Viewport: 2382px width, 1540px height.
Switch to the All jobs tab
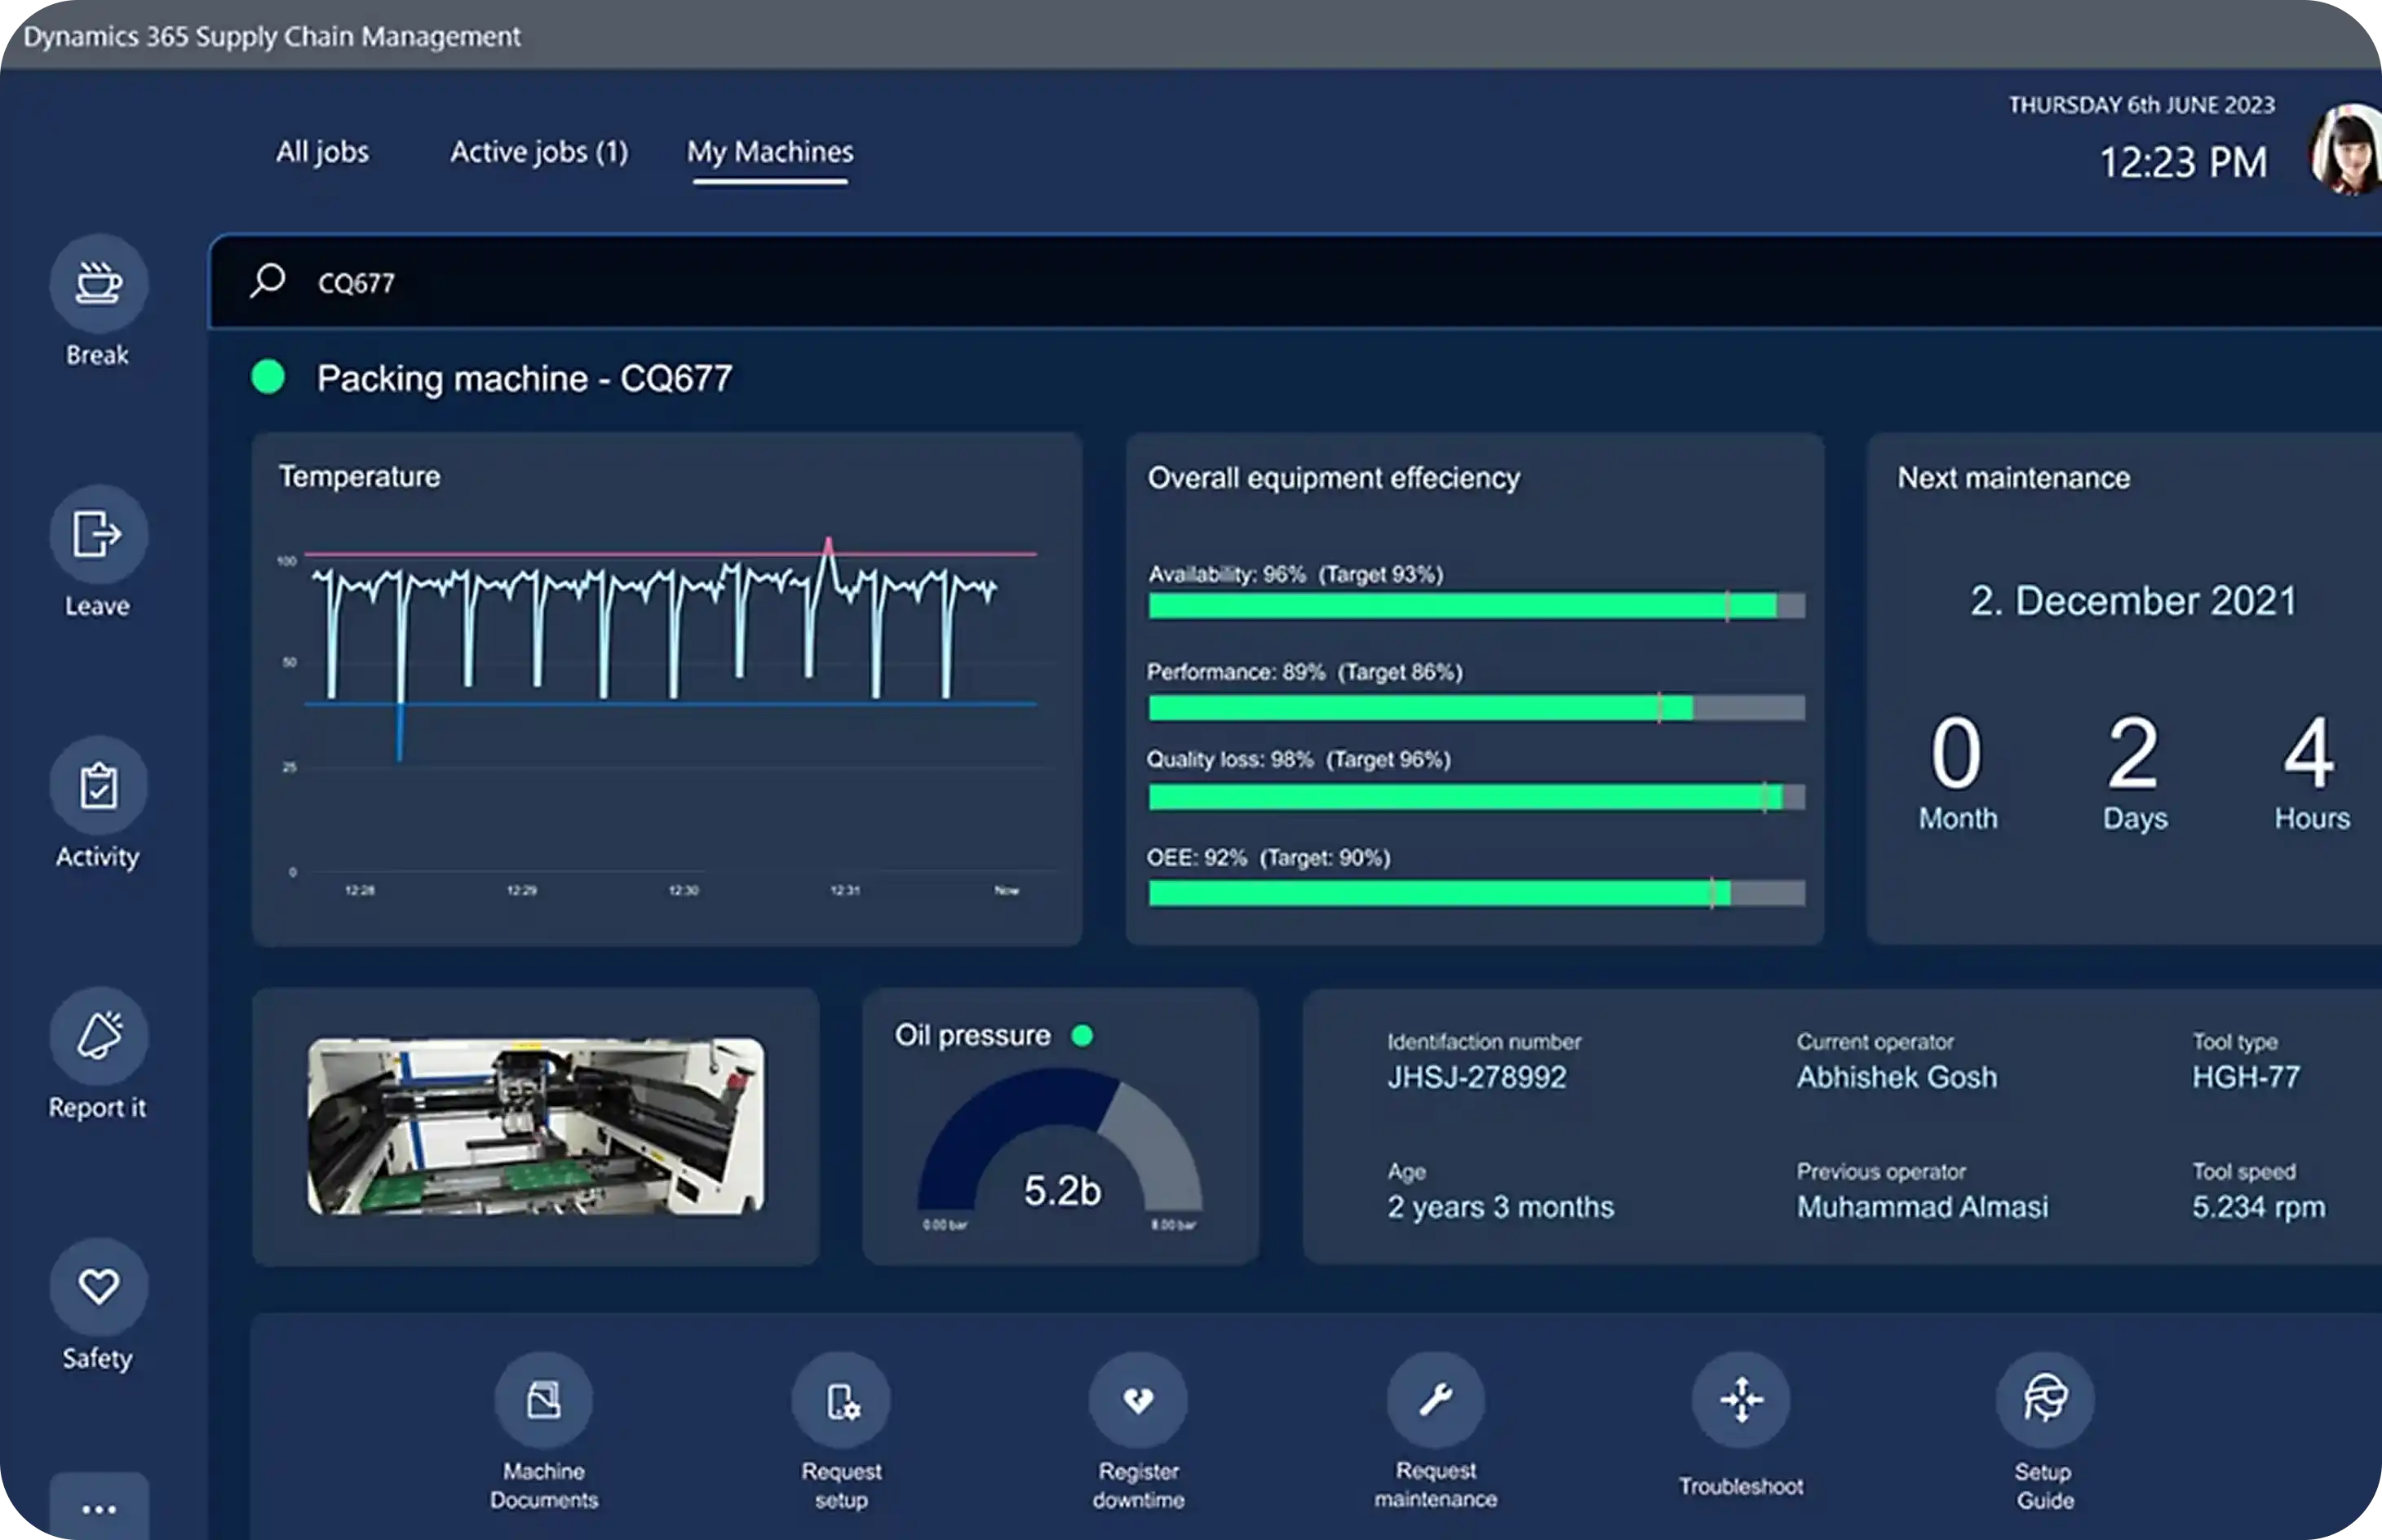tap(322, 152)
